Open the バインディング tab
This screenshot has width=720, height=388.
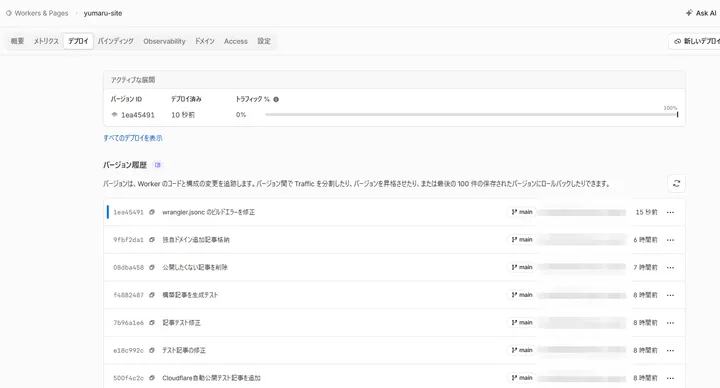116,41
